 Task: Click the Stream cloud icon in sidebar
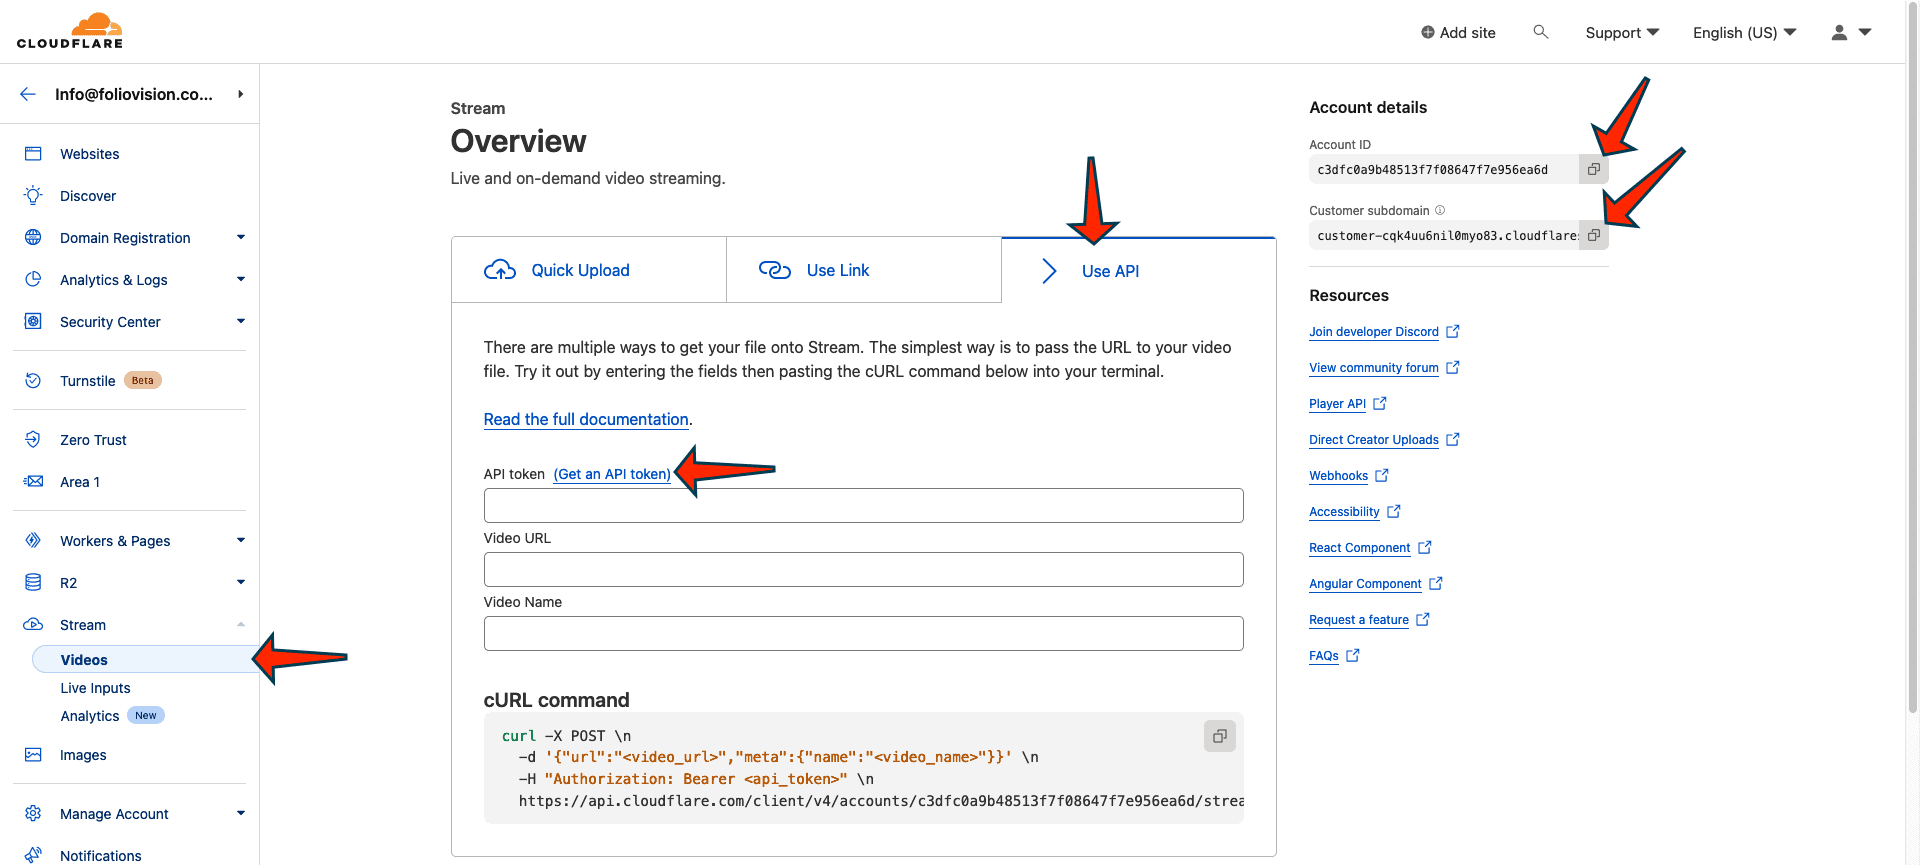33,625
